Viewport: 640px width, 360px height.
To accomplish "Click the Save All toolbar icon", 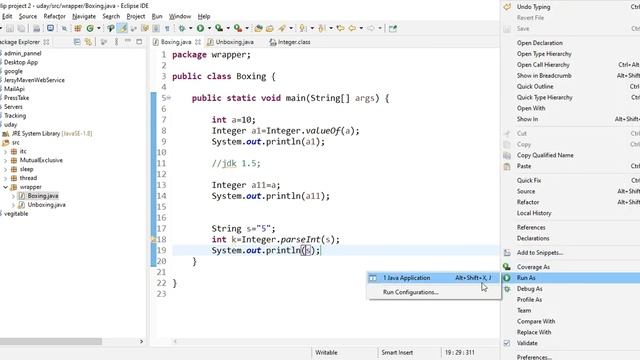I will (21, 28).
